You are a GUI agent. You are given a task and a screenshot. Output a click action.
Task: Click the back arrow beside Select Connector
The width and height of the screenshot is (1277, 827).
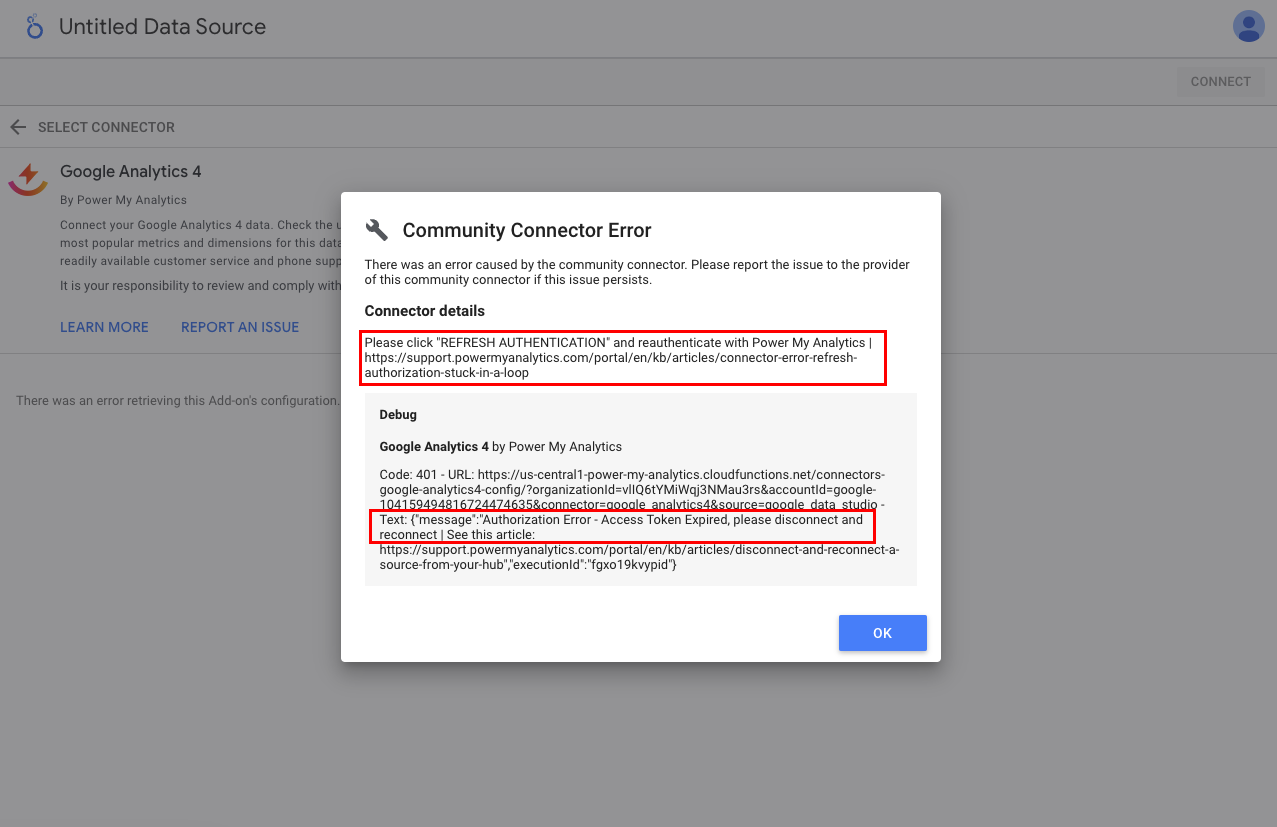(x=18, y=127)
